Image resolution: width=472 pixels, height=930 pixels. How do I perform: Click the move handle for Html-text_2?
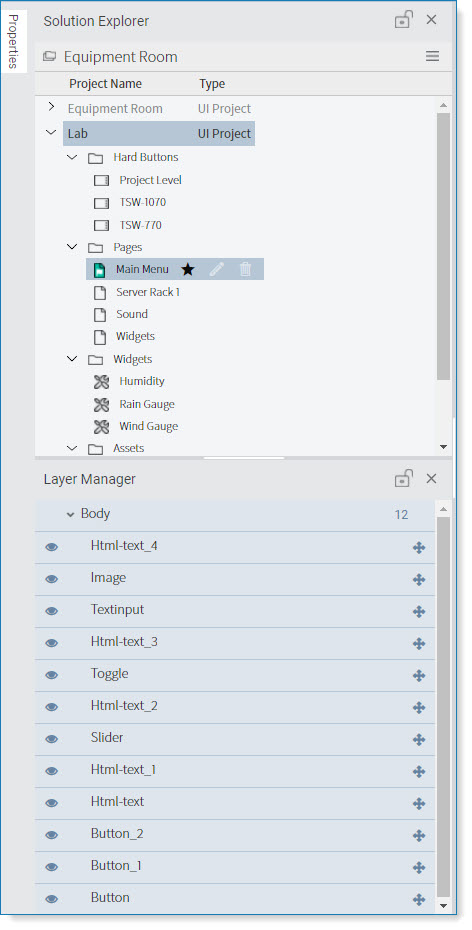pos(419,708)
